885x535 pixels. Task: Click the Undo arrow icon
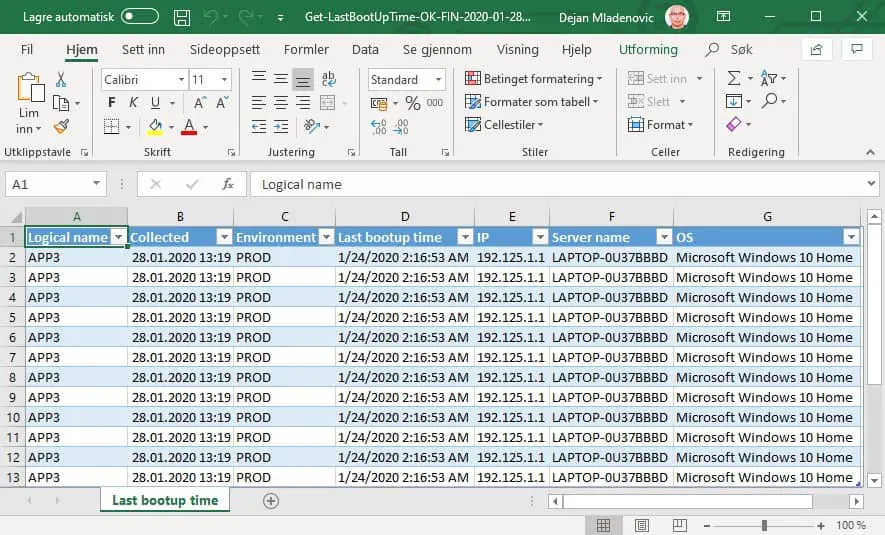[x=211, y=17]
